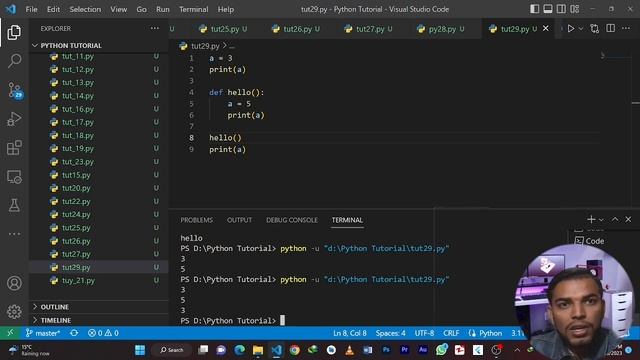Click Ln 8, Col 8 cursor position
640x360 pixels.
point(350,333)
